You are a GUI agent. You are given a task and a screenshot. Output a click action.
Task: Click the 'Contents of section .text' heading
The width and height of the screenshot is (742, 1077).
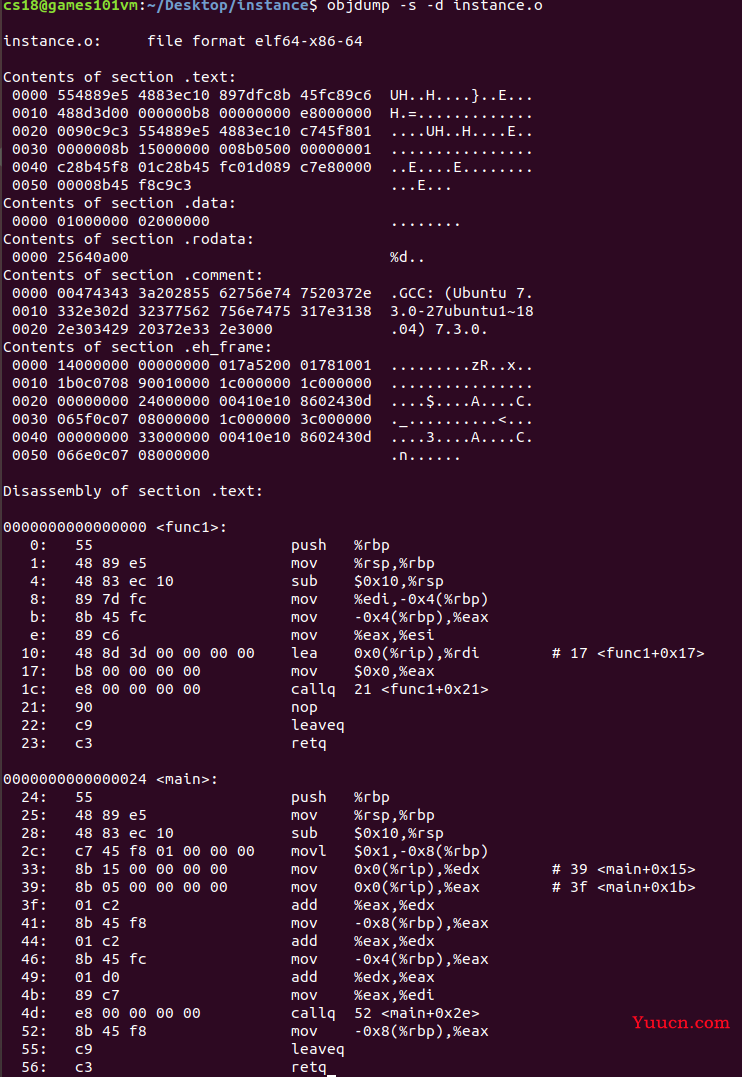(120, 77)
